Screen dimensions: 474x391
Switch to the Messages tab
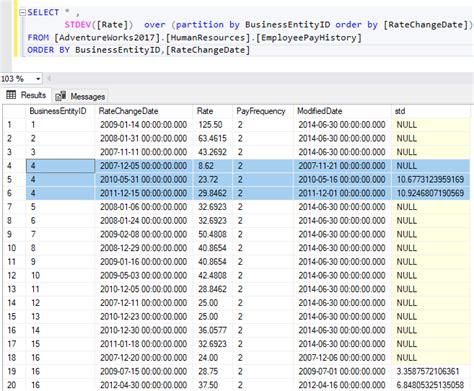tap(80, 96)
